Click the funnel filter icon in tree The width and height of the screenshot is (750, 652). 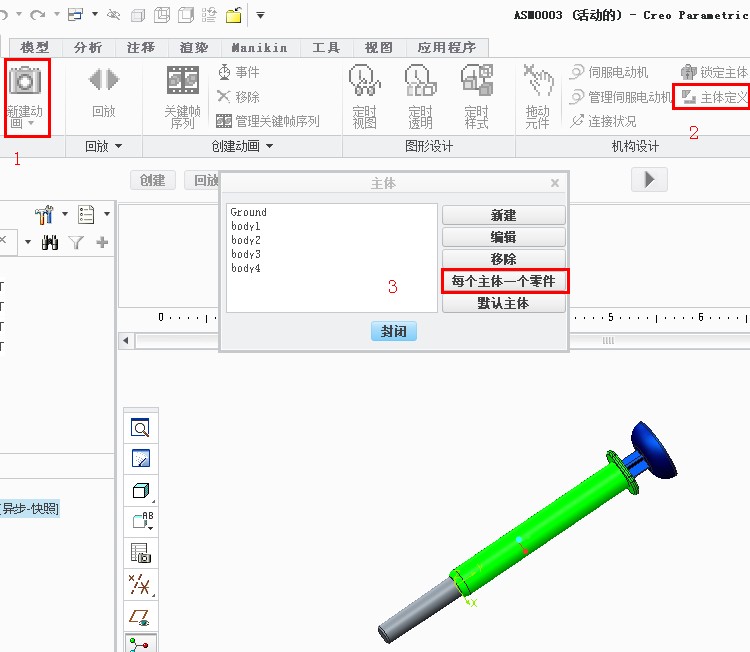76,243
